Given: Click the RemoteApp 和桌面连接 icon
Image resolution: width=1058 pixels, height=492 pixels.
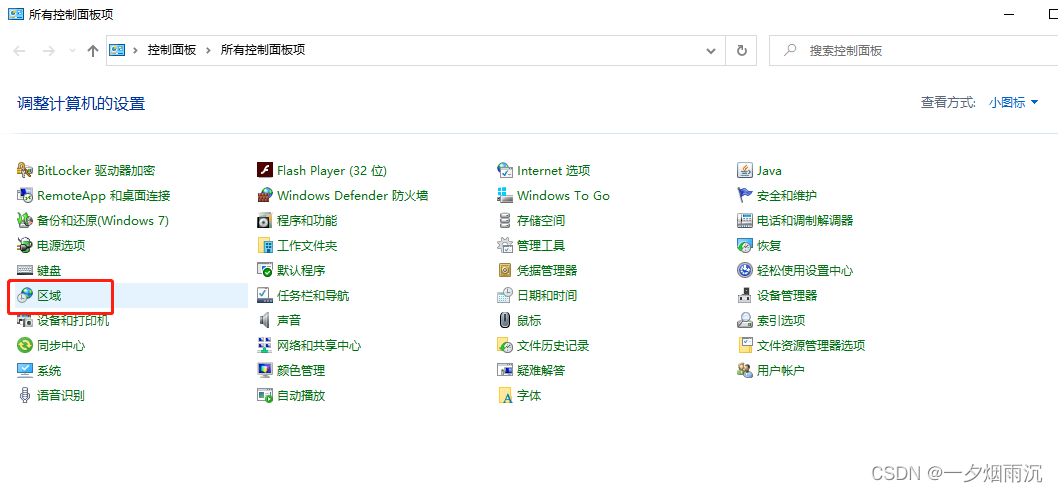Looking at the screenshot, I should pyautogui.click(x=25, y=196).
